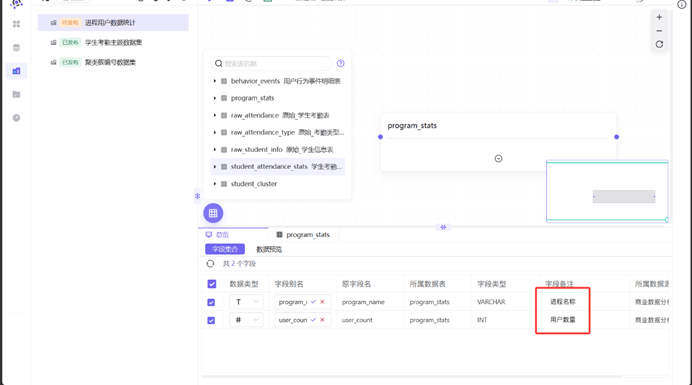The height and width of the screenshot is (385, 692).
Task: Expand the raw_student_info table node
Action: click(x=215, y=150)
